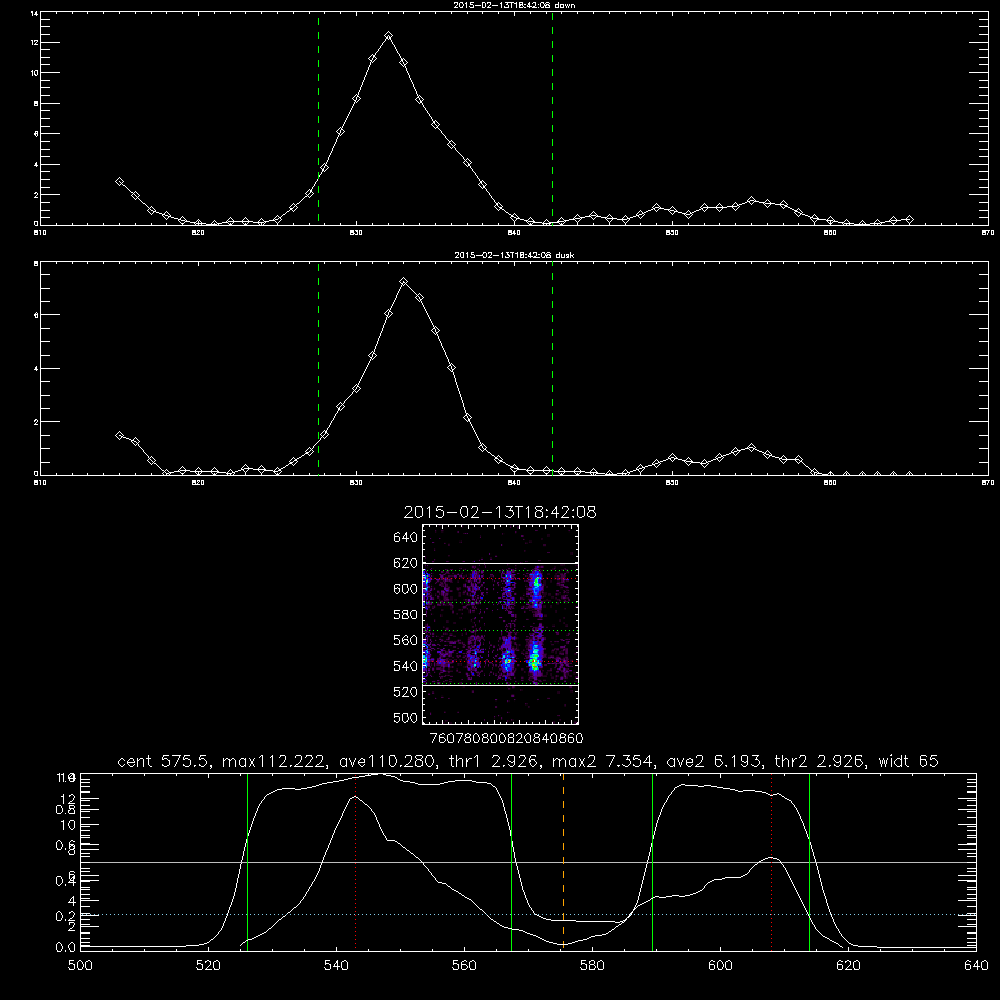Click the green vertical line near 589 in bottom plot
Screen dimensions: 1000x1000
[x=652, y=861]
